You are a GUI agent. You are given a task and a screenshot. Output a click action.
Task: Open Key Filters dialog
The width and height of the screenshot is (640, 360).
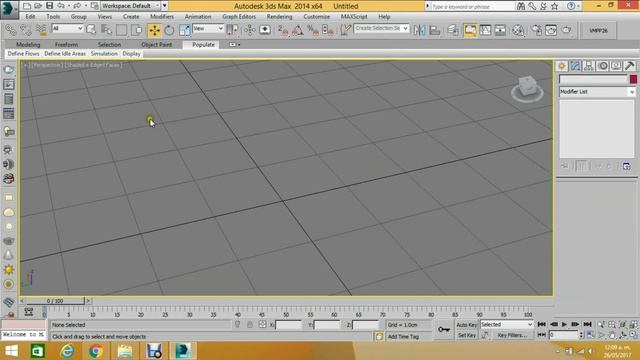click(x=512, y=335)
